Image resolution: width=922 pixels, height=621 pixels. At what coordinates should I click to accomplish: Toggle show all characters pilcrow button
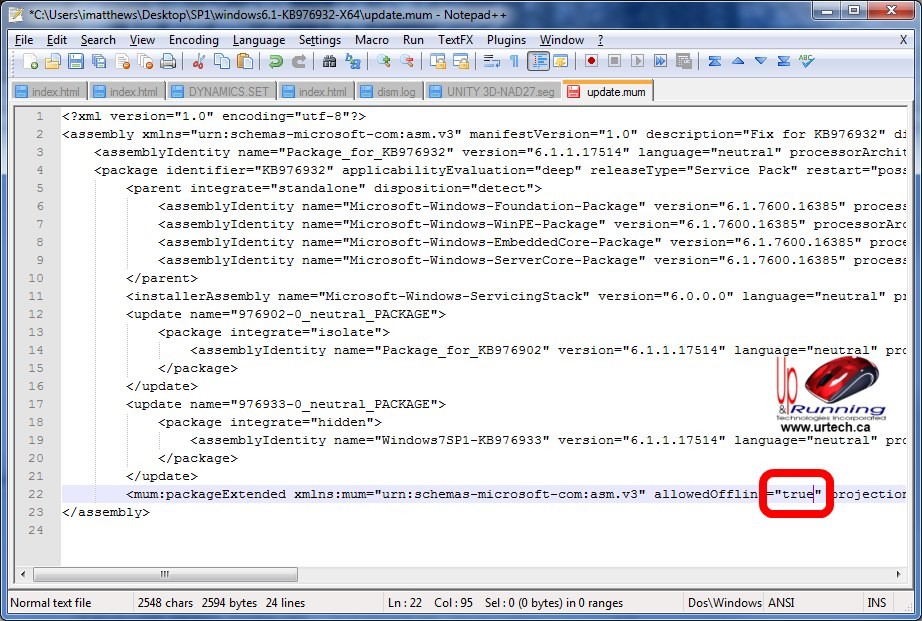click(x=514, y=62)
